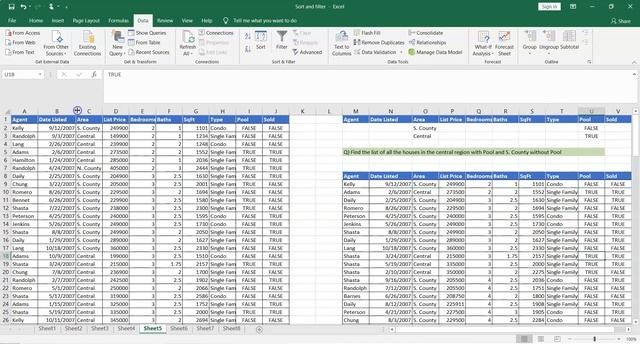Click Tell me what you want to do
This screenshot has height=360, width=640.
[x=265, y=20]
